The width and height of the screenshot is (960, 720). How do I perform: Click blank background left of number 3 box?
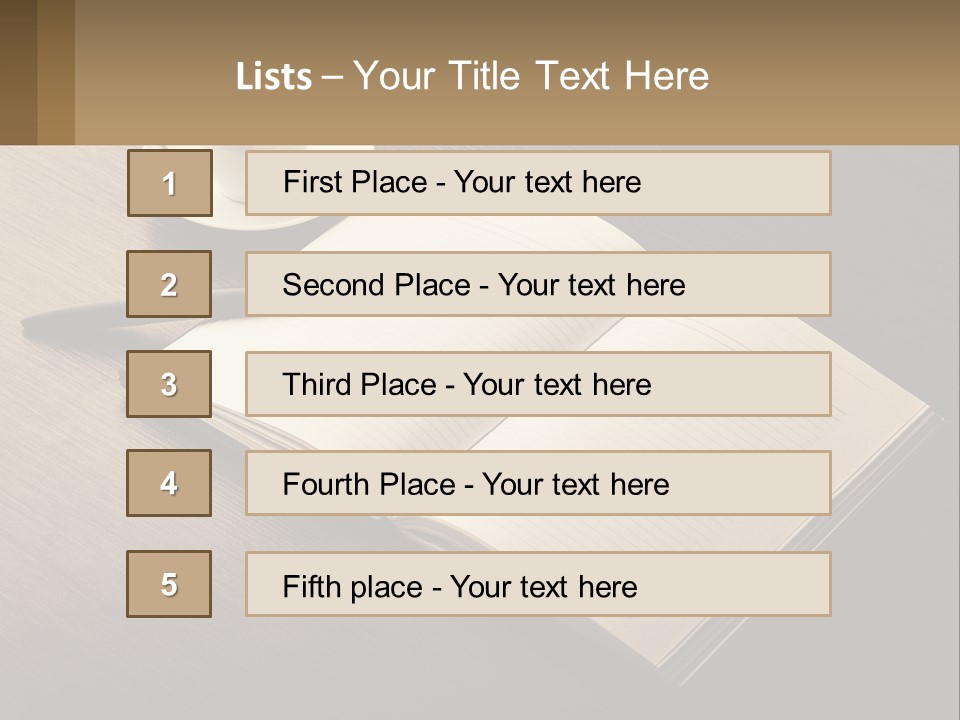click(62, 384)
